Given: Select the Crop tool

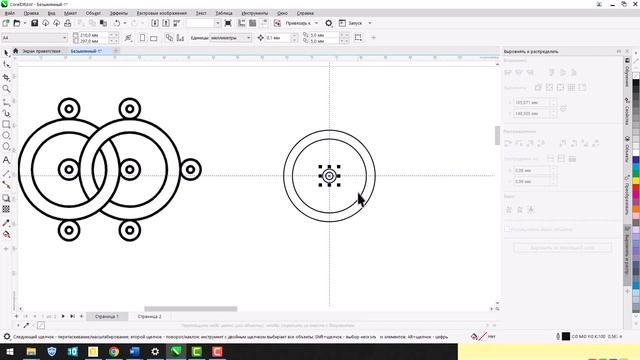Looking at the screenshot, I should [6, 77].
